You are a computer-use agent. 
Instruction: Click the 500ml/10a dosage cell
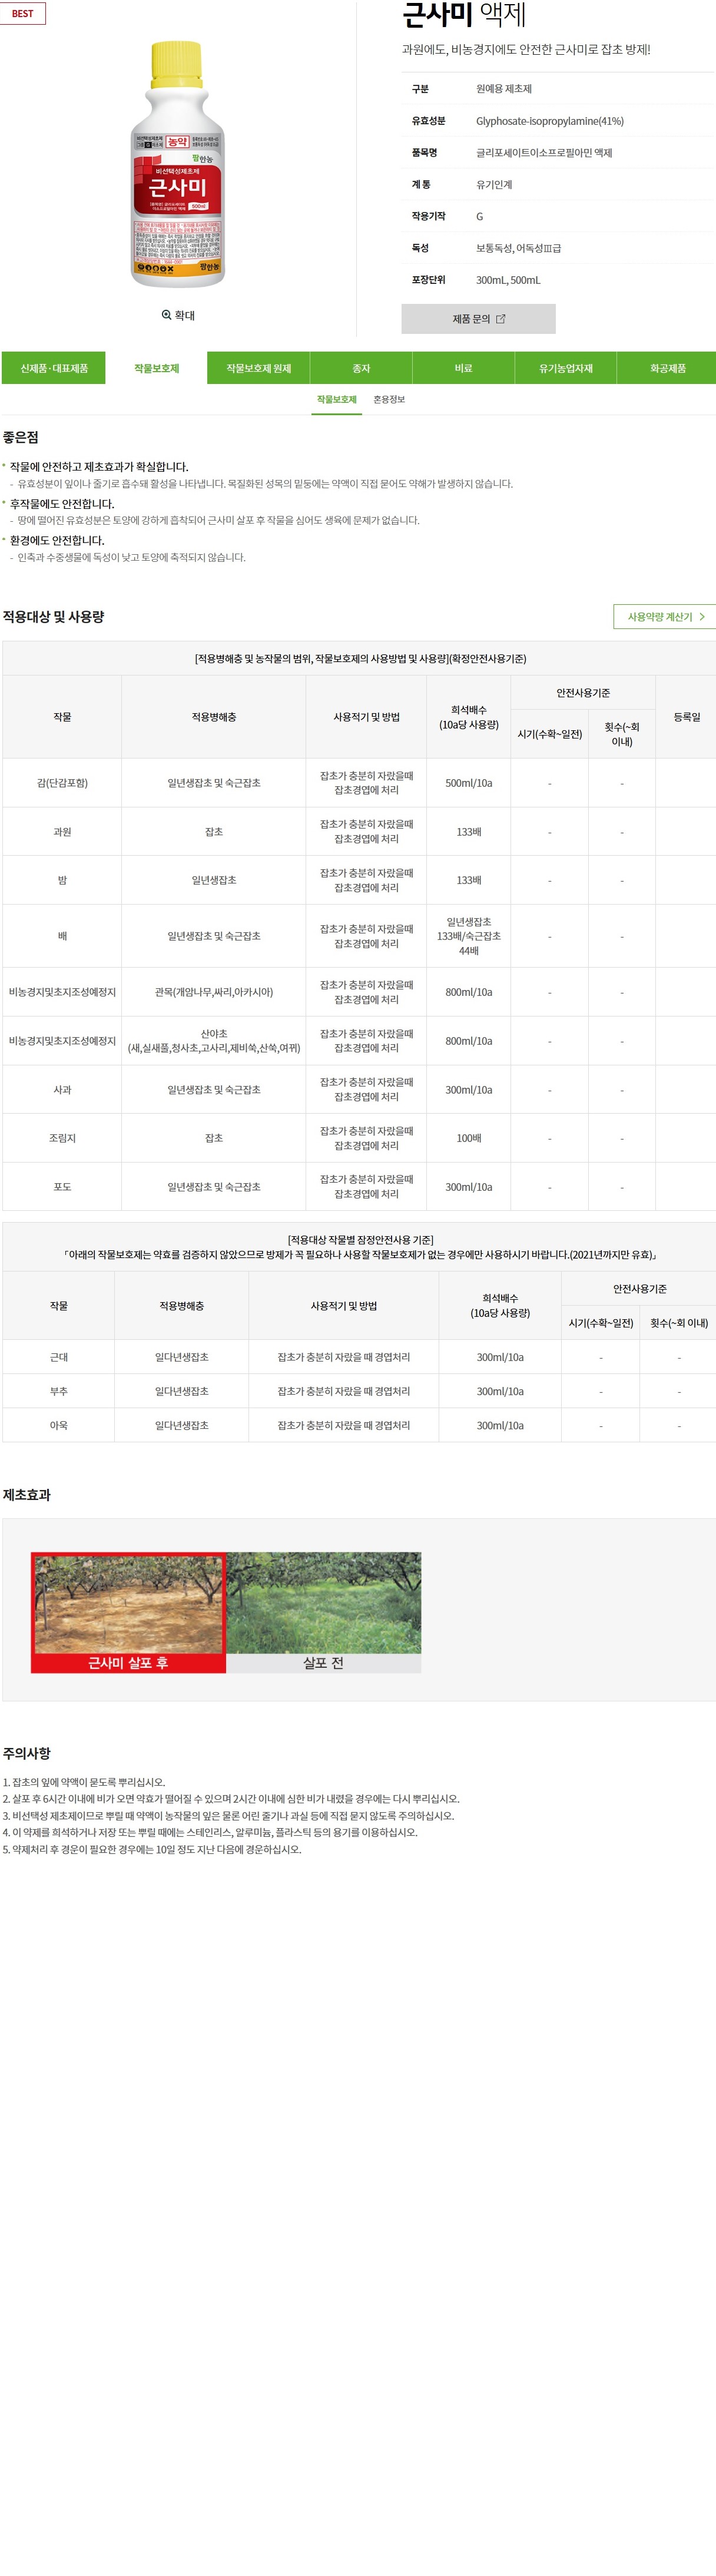click(469, 783)
